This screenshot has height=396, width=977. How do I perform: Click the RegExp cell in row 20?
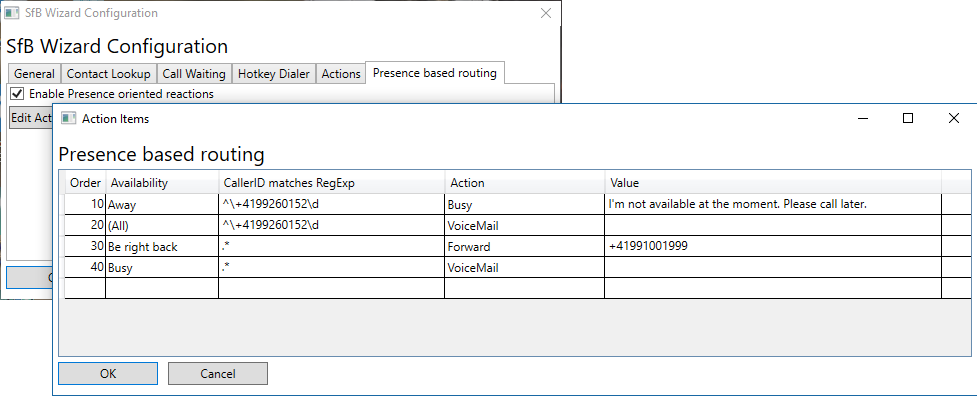click(x=331, y=225)
